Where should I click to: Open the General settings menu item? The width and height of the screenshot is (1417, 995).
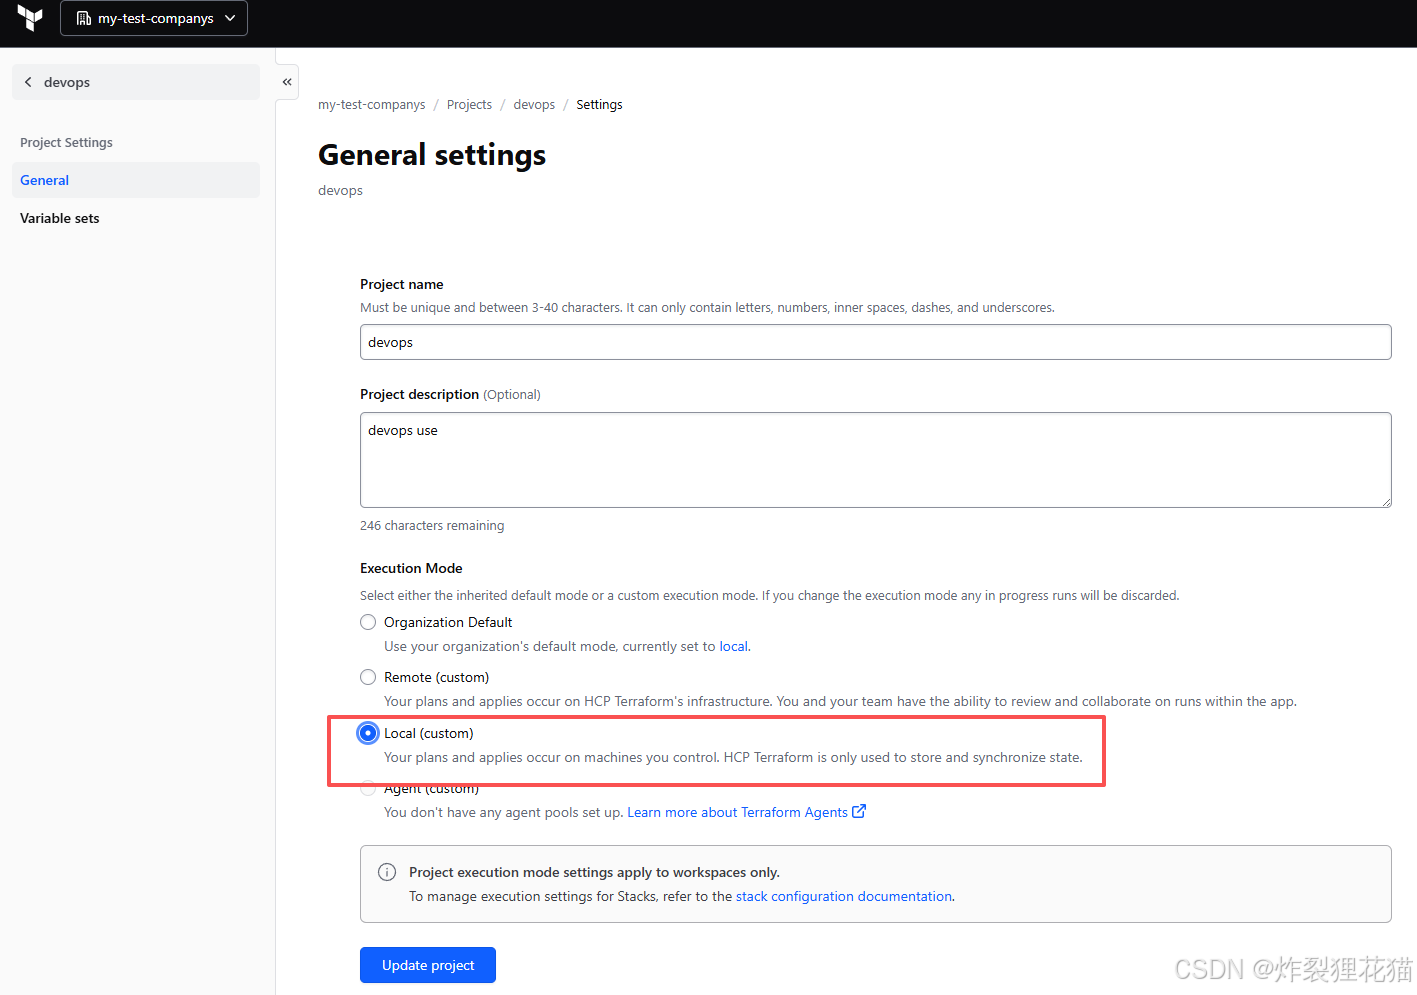tap(136, 180)
